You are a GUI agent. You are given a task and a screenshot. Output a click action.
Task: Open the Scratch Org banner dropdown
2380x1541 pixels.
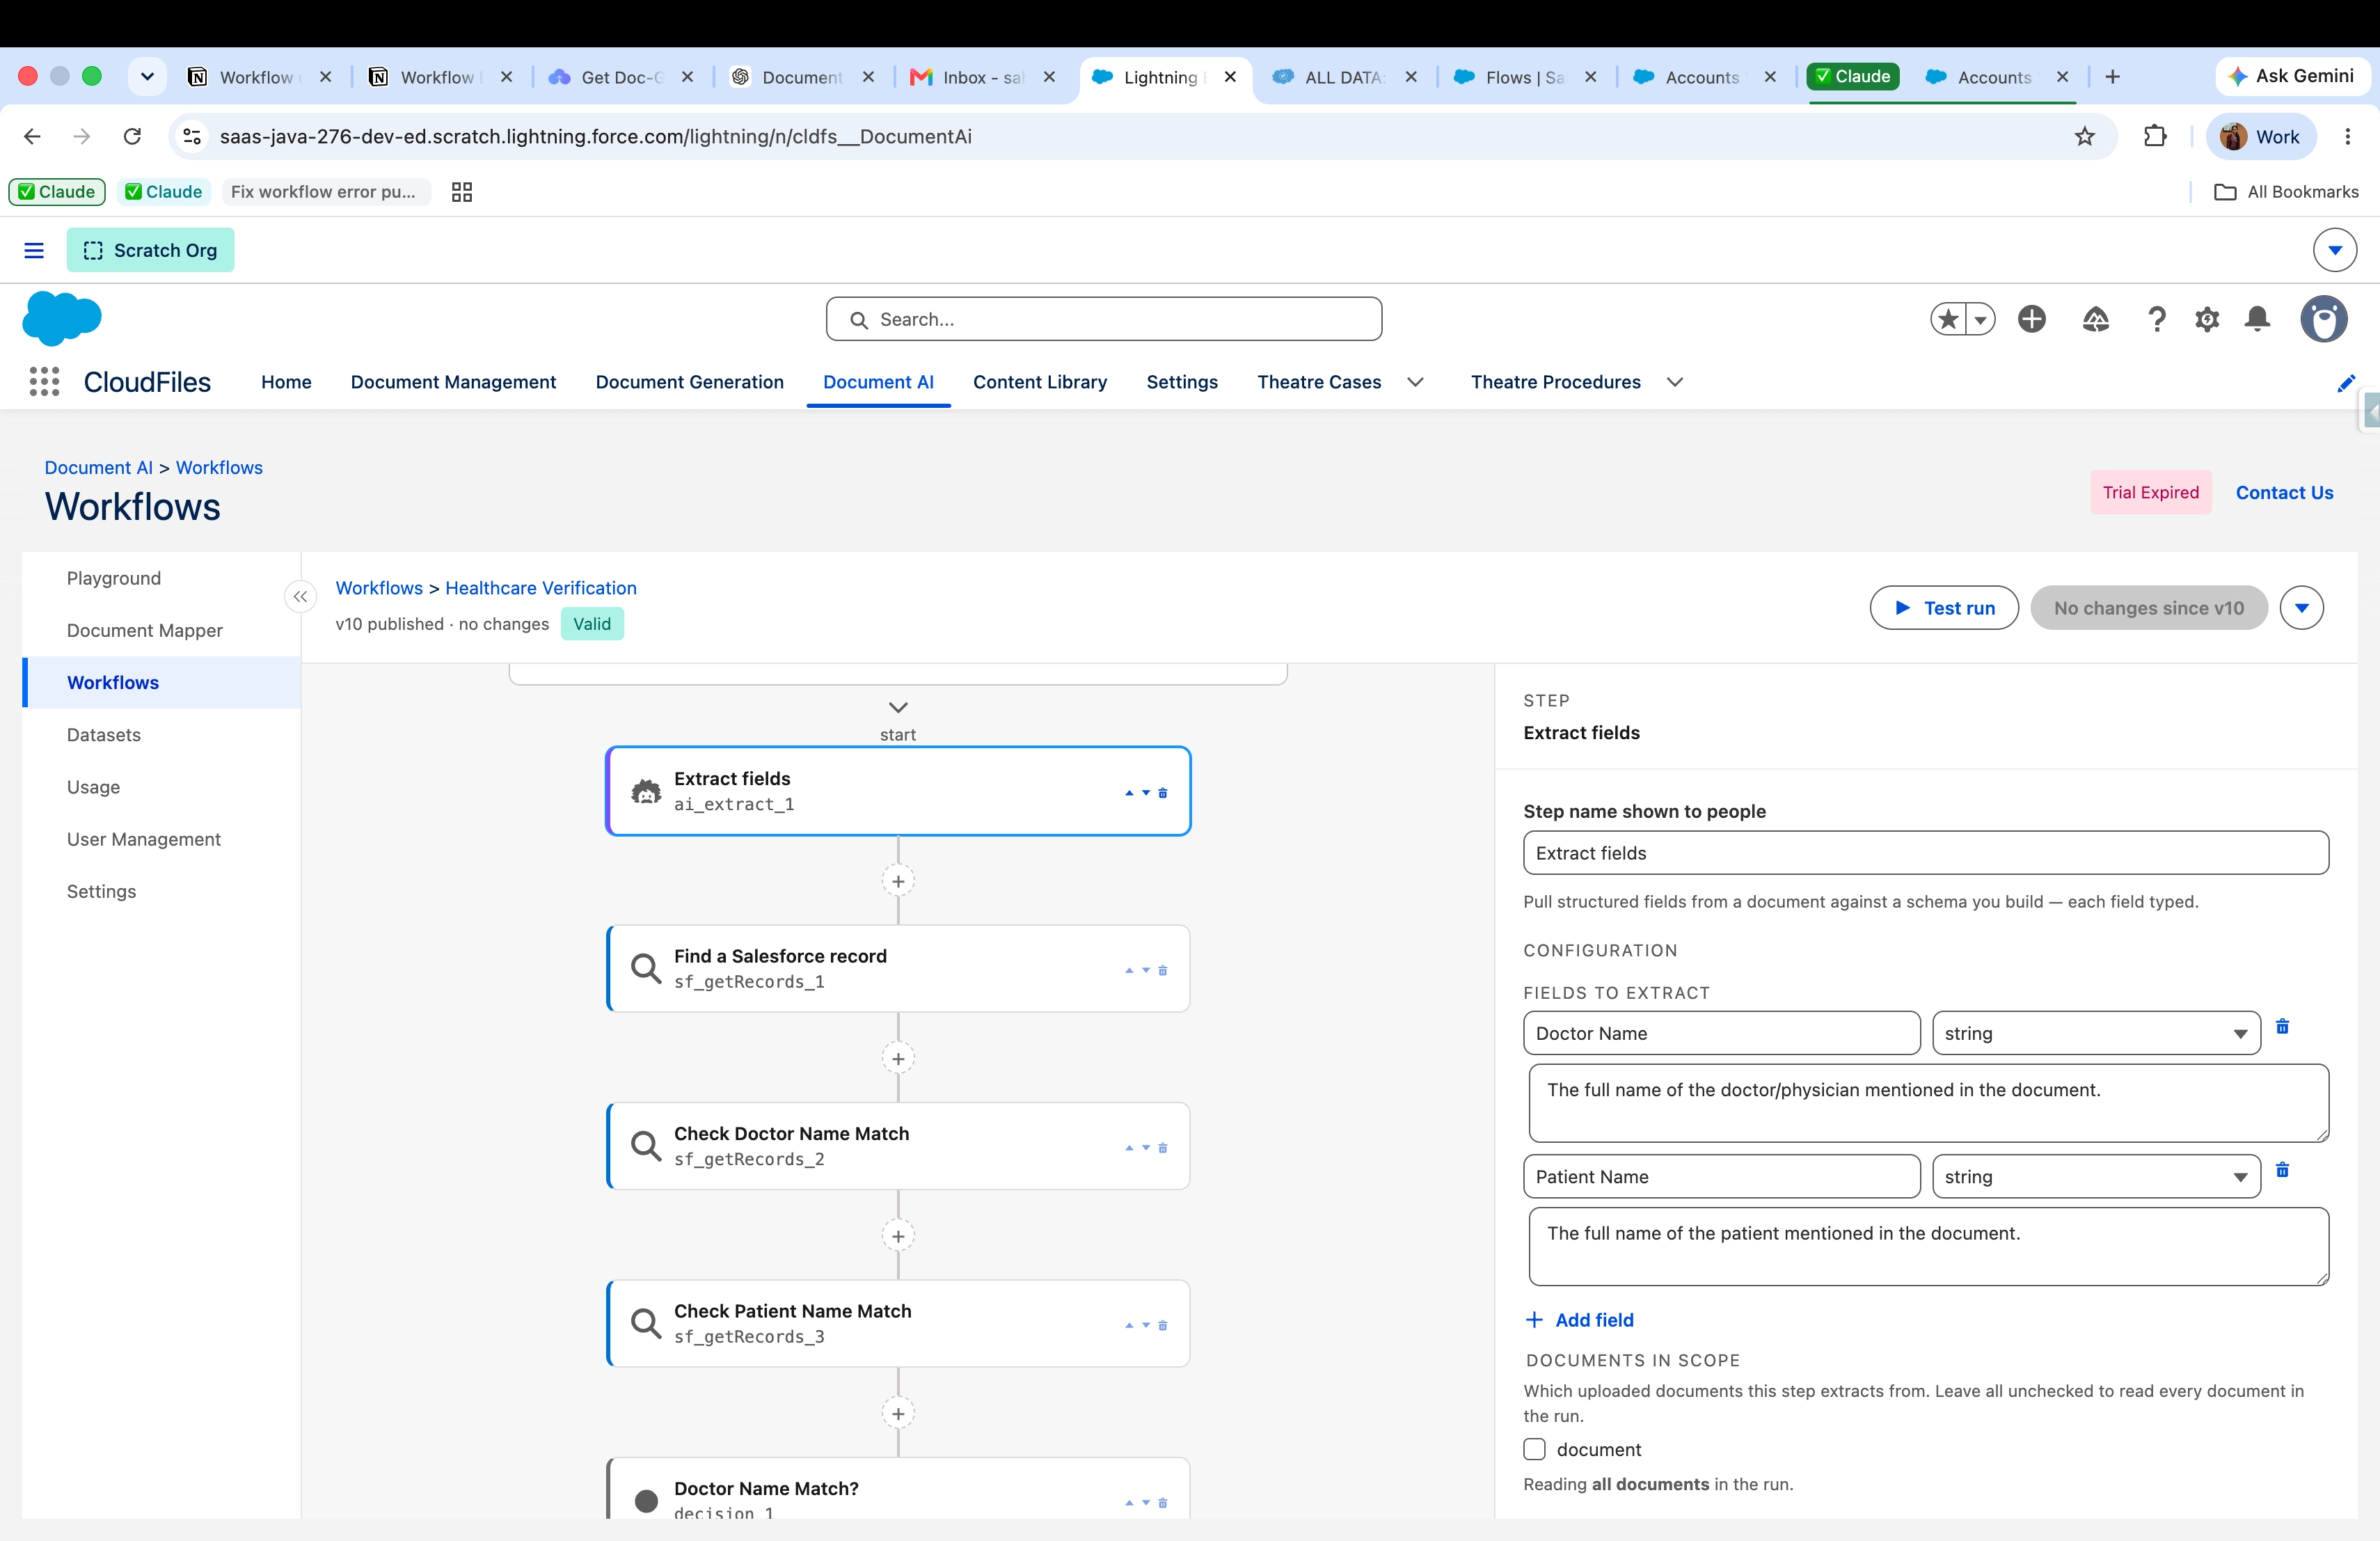(2335, 250)
